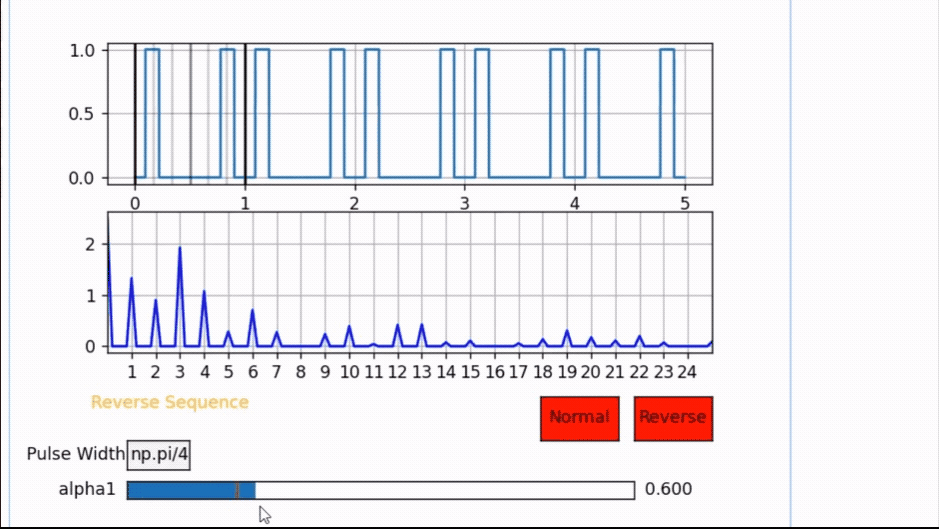
Task: Click the alpha1 slider handle marker
Action: coord(237,490)
